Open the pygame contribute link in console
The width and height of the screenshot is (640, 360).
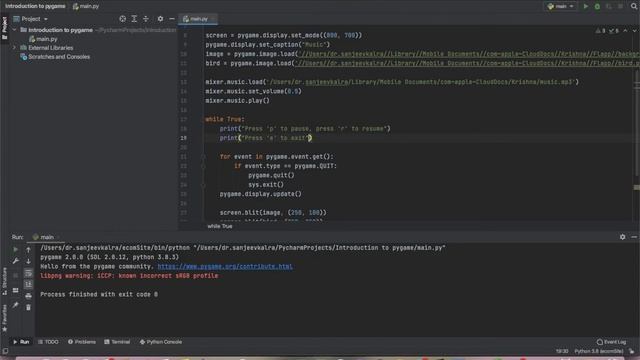[x=225, y=266]
